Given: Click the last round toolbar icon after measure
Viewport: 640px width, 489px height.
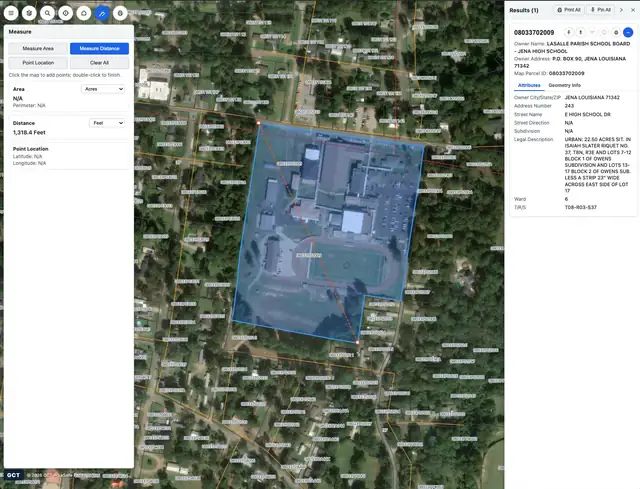Looking at the screenshot, I should [x=120, y=13].
